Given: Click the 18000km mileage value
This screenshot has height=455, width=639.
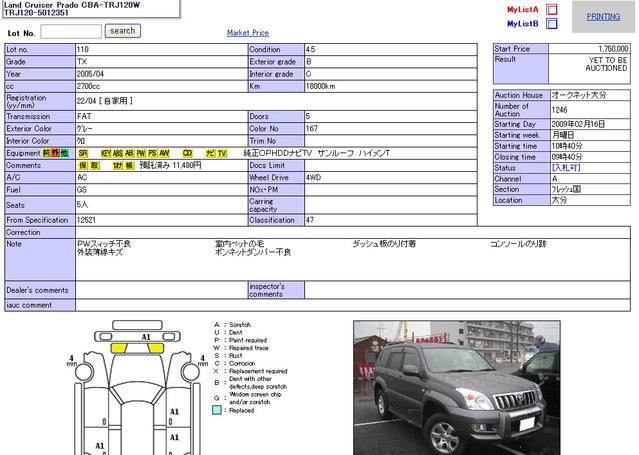Looking at the screenshot, I should [321, 86].
